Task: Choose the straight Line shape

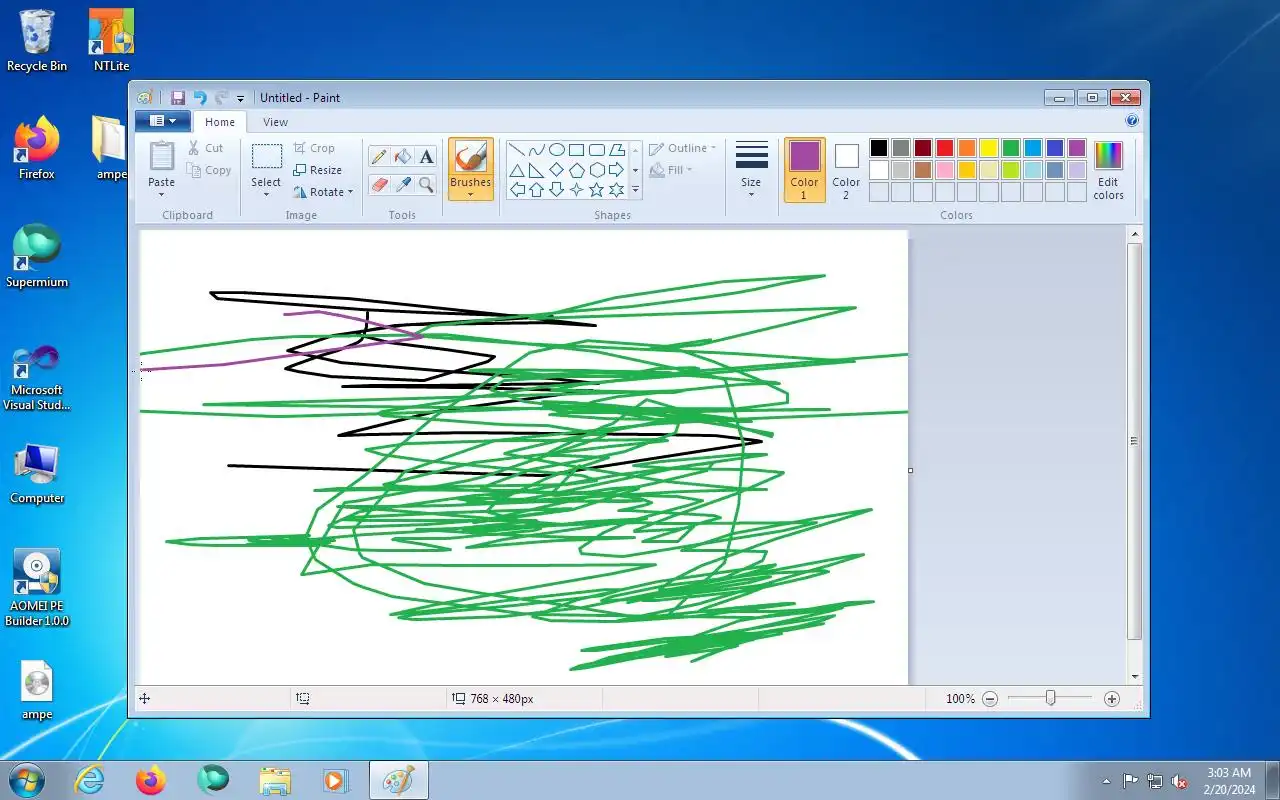Action: [x=517, y=150]
